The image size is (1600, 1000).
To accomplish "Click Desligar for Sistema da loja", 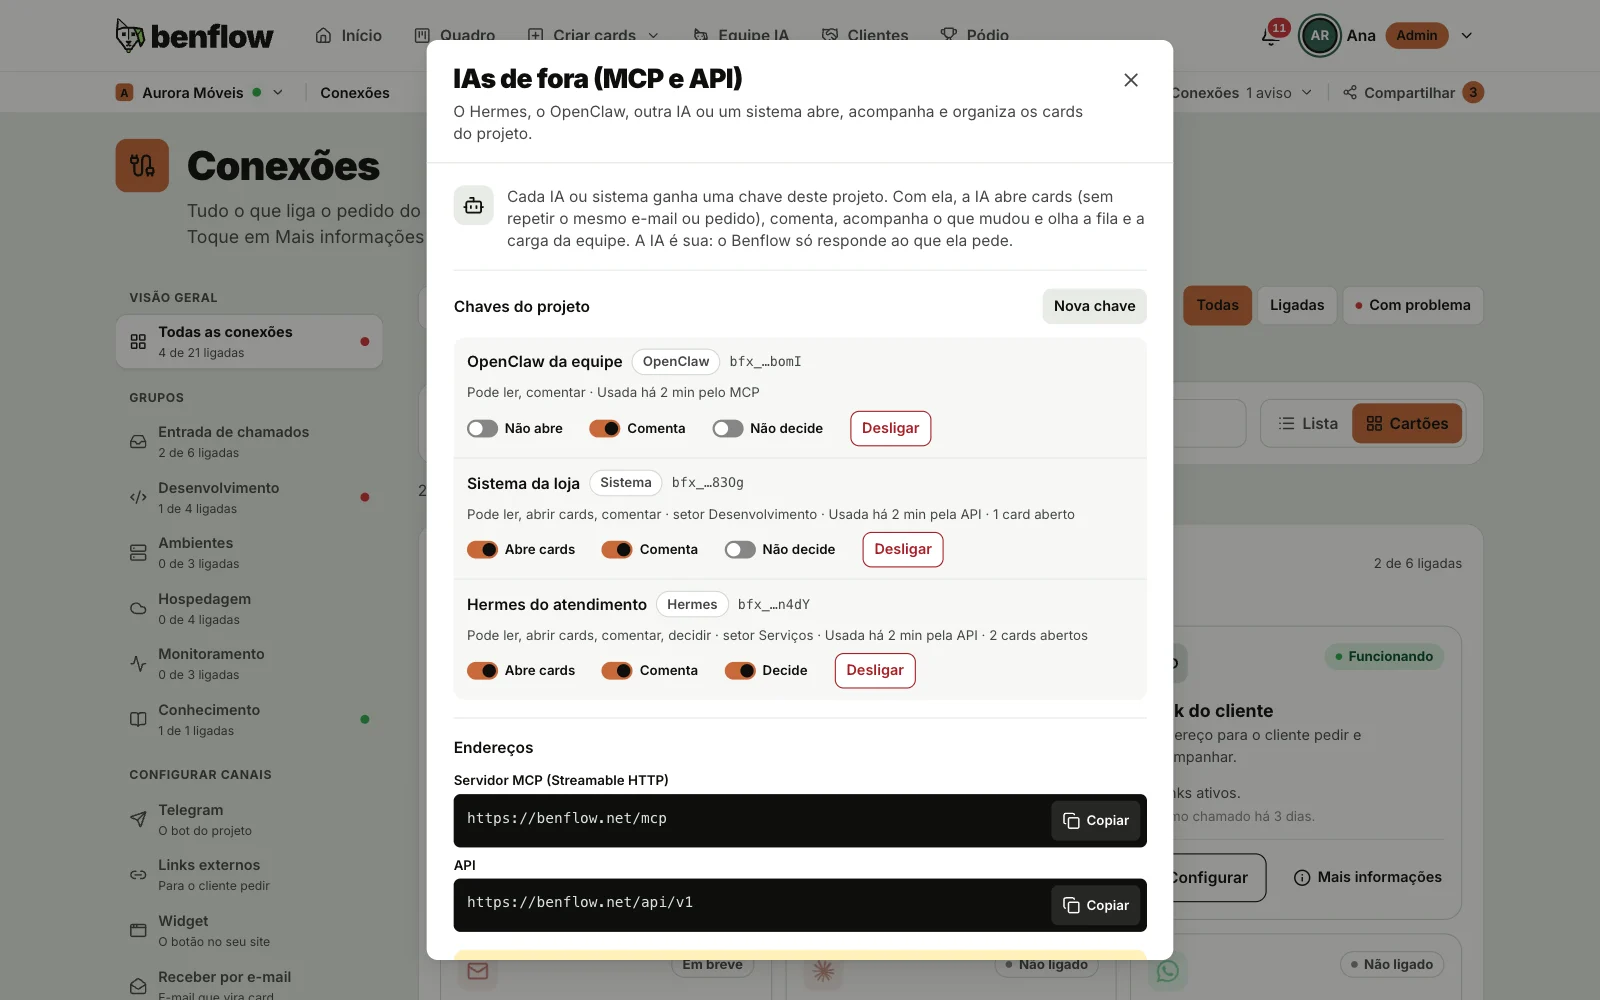I will pos(903,549).
